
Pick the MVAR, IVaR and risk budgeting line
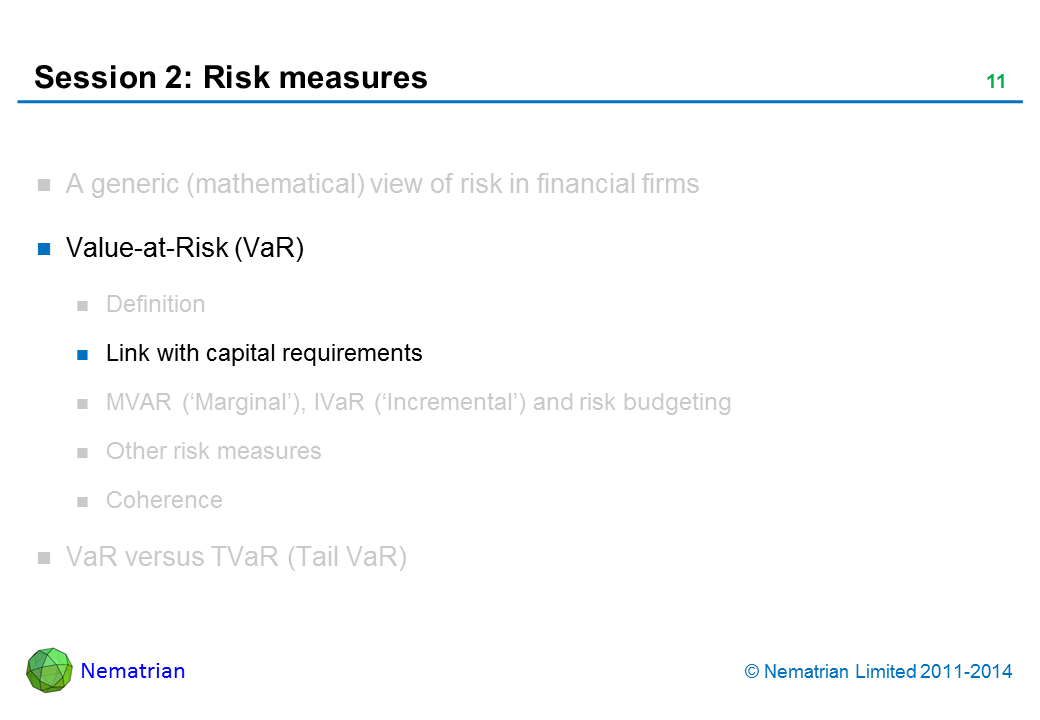tap(418, 402)
